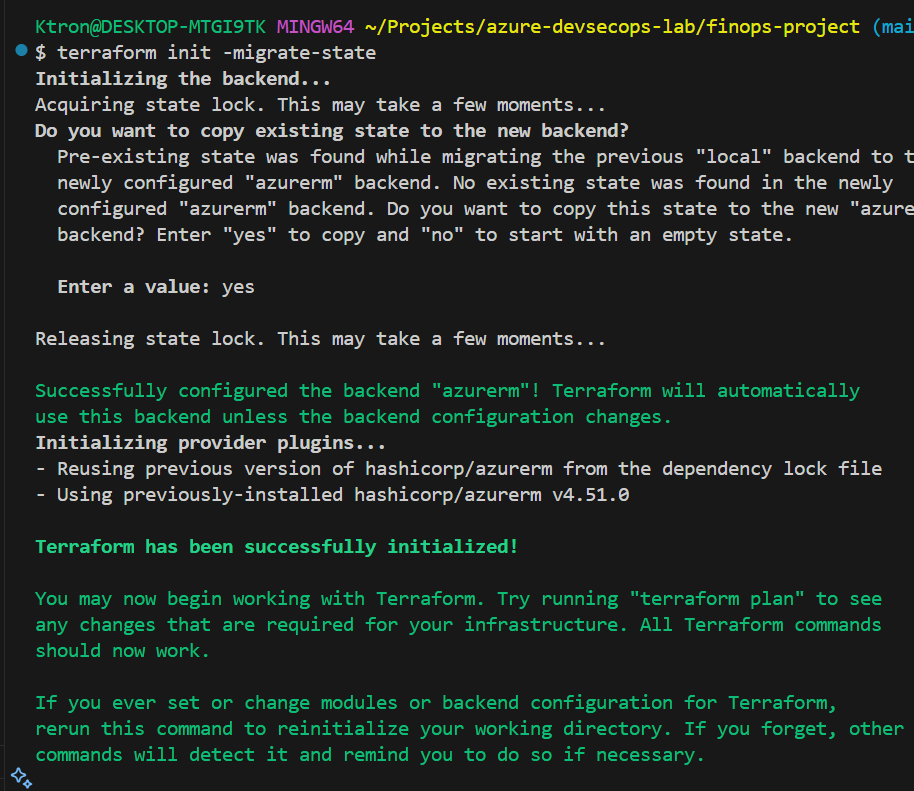Click the "Do you want to copy existing state" prompt

pos(332,130)
